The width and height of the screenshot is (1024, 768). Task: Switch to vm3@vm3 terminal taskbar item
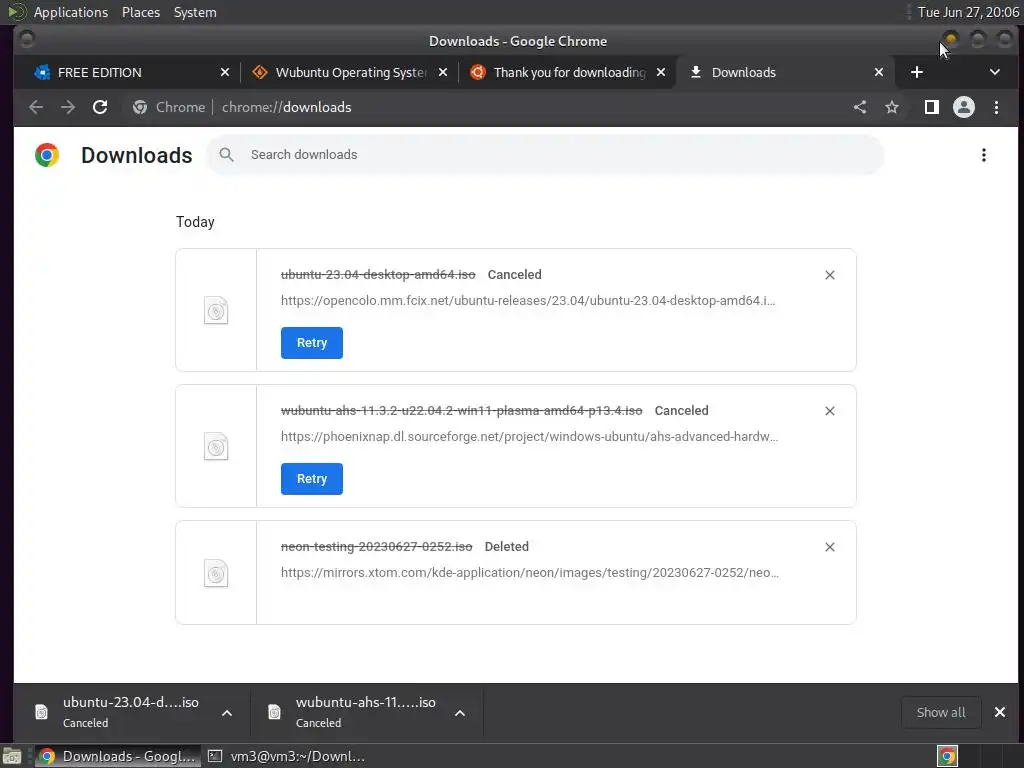point(286,756)
